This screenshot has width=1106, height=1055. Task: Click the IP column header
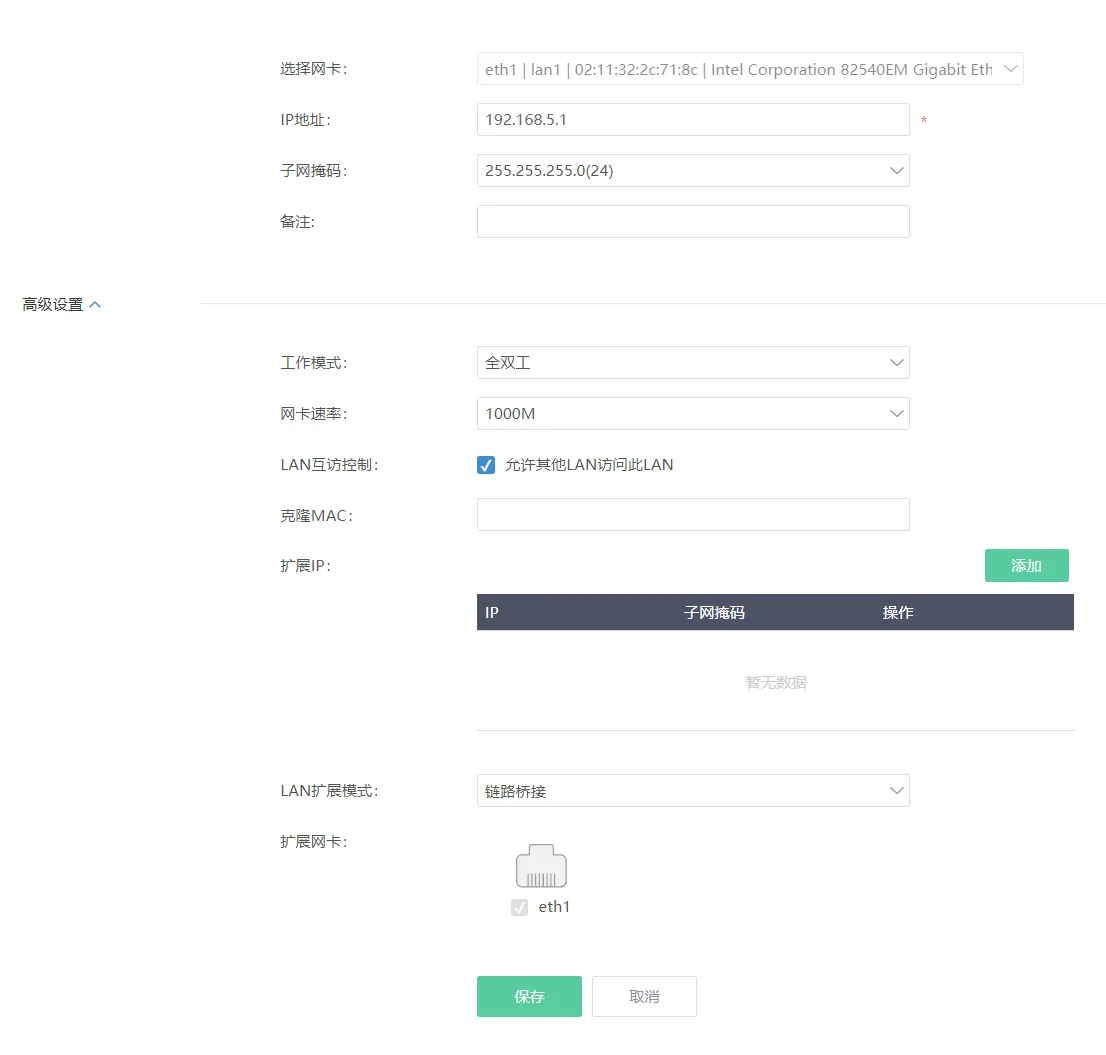[492, 612]
